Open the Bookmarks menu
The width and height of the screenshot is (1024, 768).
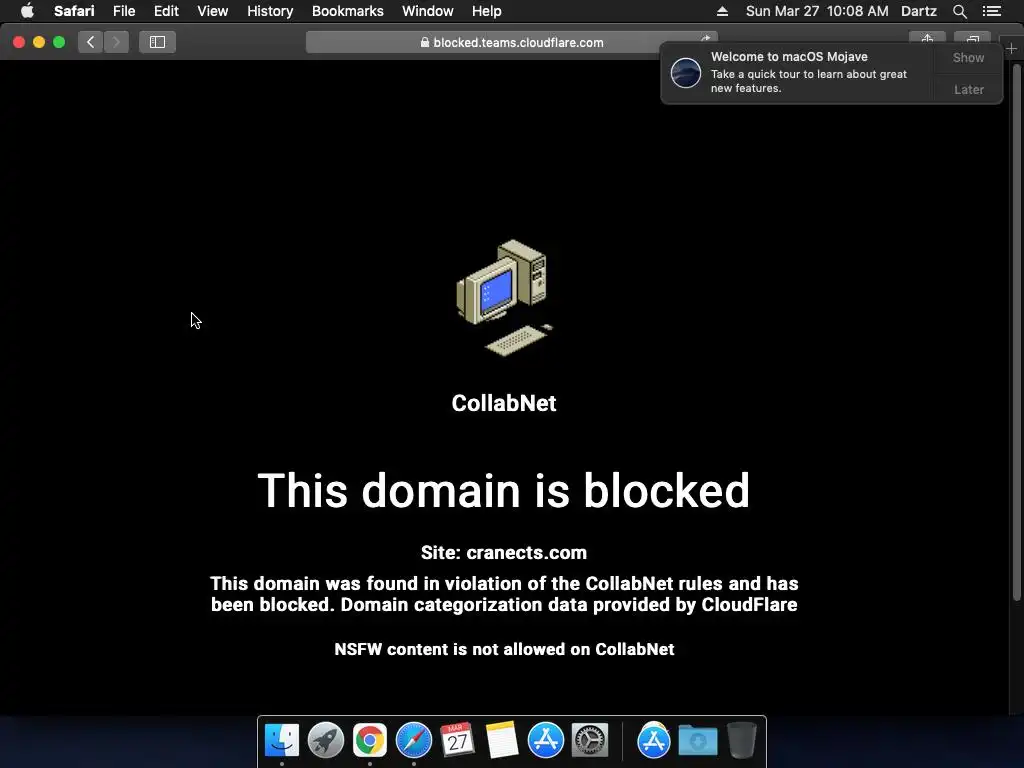pos(347,11)
